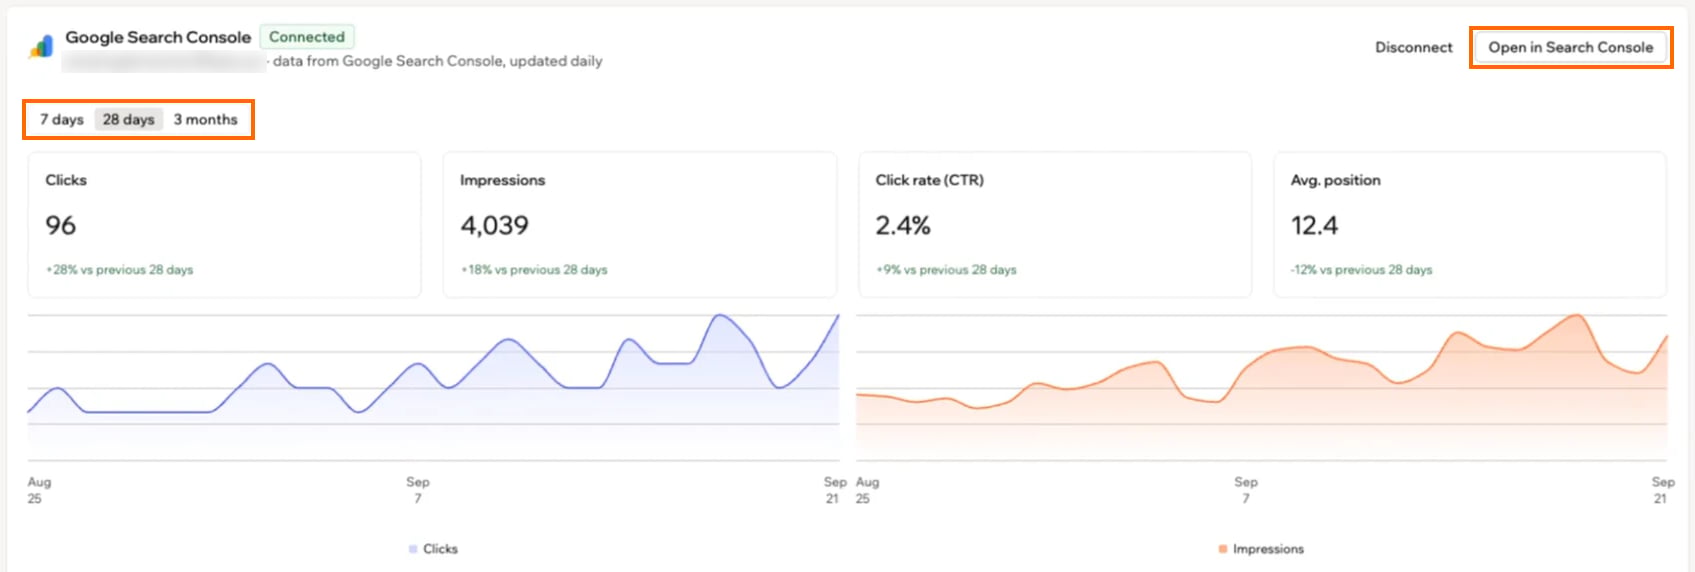1695x572 pixels.
Task: Click the Sep 21 label on Impressions chart
Action: (1662, 490)
